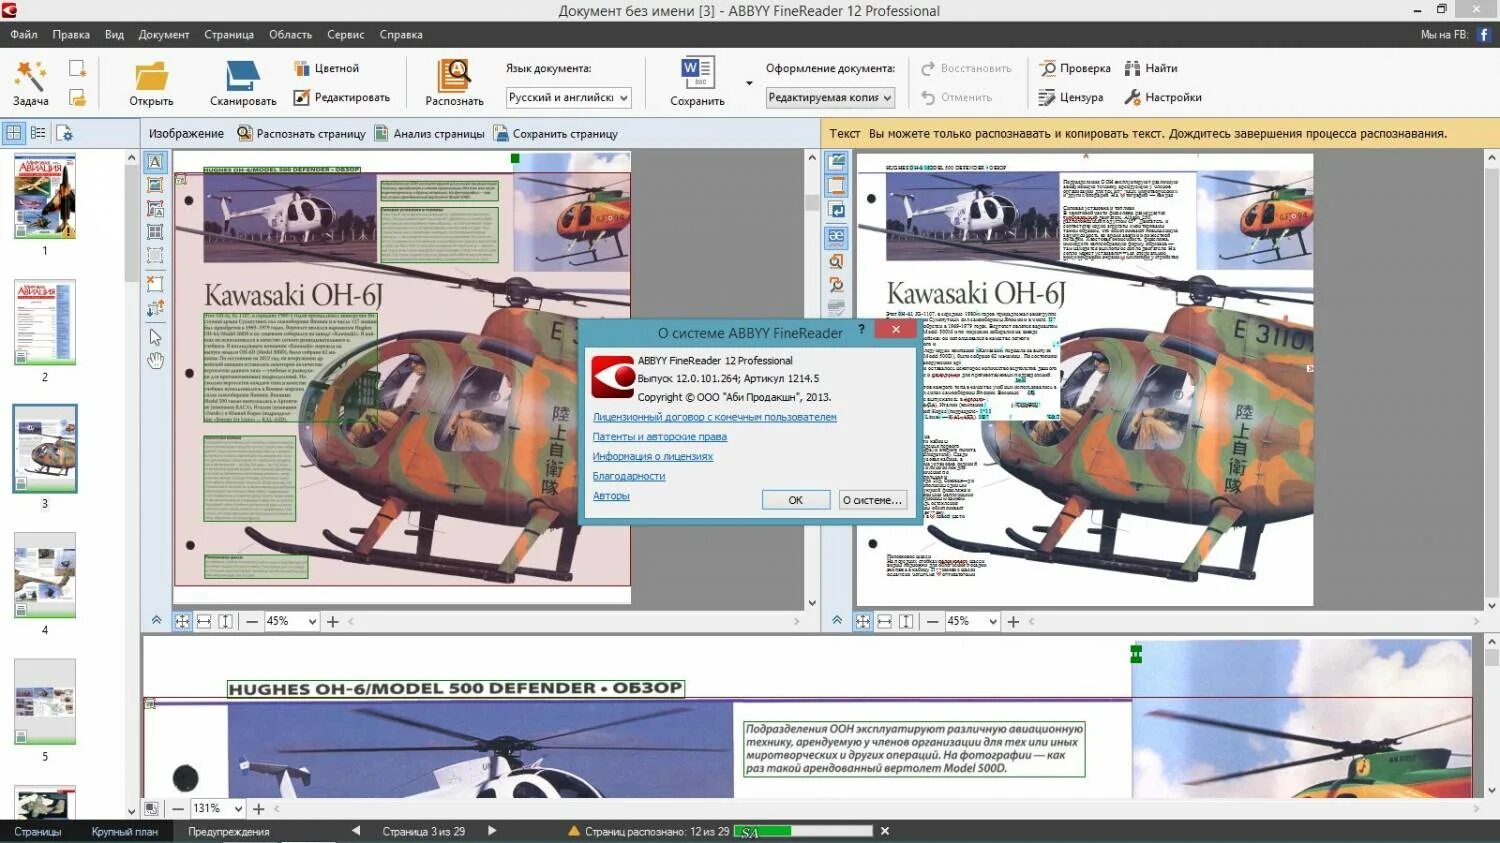Viewport: 1500px width, 843px height.
Task: Select the arrow pointer tool
Action: [155, 337]
